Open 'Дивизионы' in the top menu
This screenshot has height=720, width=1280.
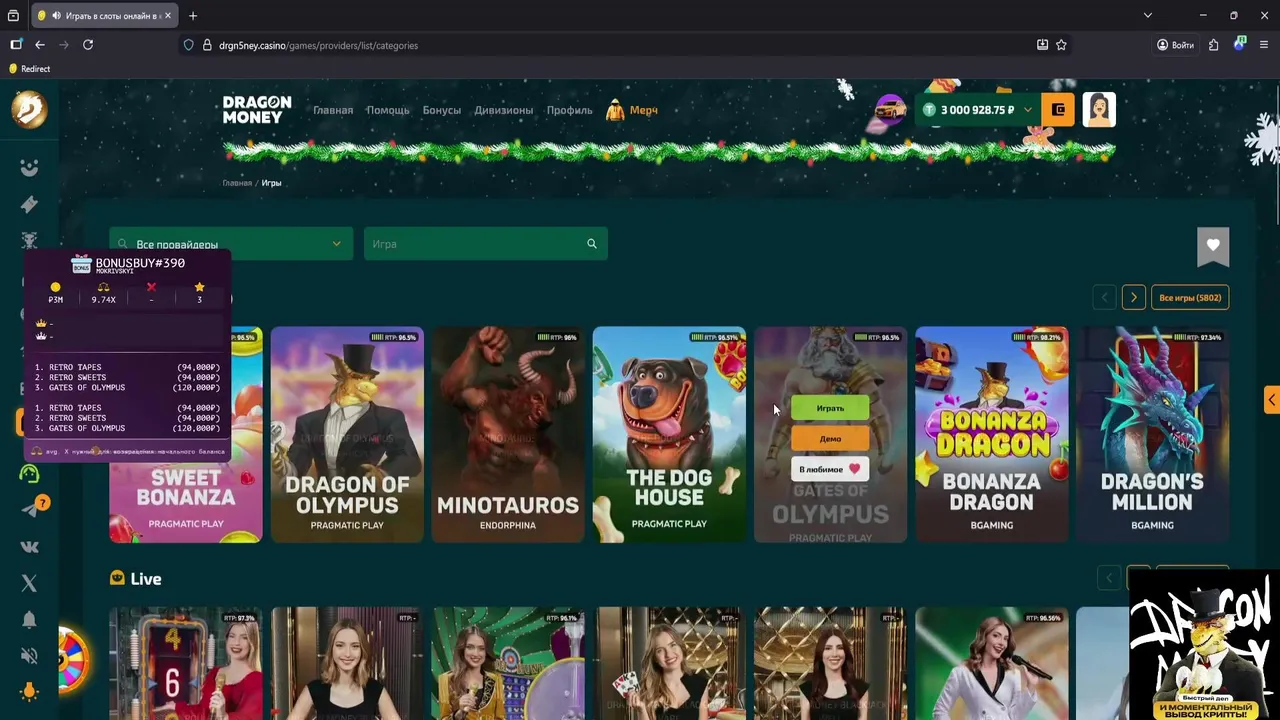(x=504, y=110)
